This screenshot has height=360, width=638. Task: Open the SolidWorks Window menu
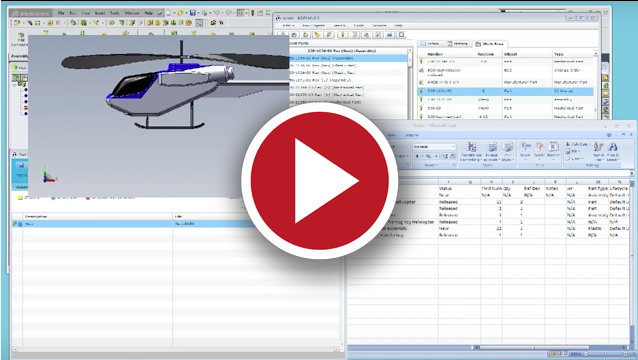tap(132, 13)
